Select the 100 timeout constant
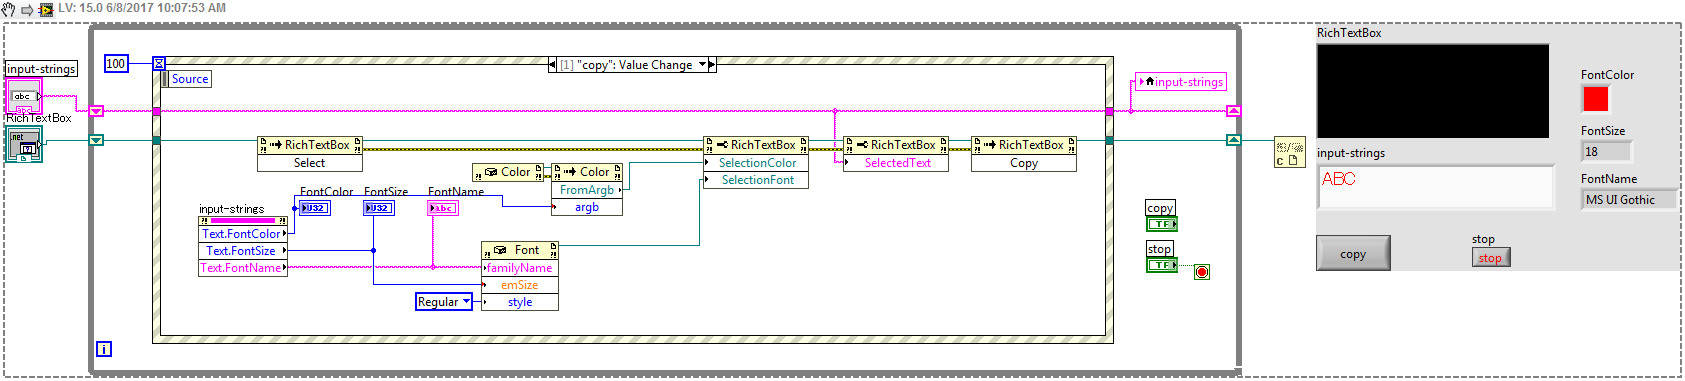The width and height of the screenshot is (1685, 381). point(116,63)
